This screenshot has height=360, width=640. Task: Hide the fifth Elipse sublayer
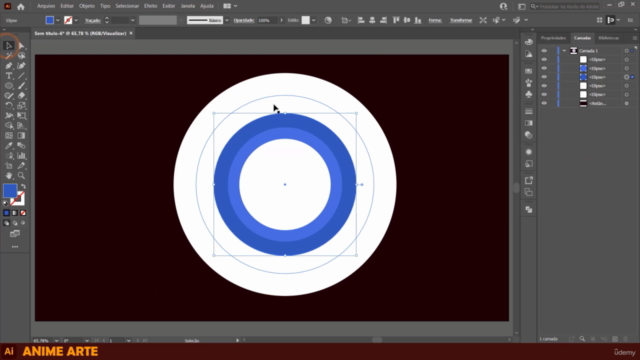point(544,95)
